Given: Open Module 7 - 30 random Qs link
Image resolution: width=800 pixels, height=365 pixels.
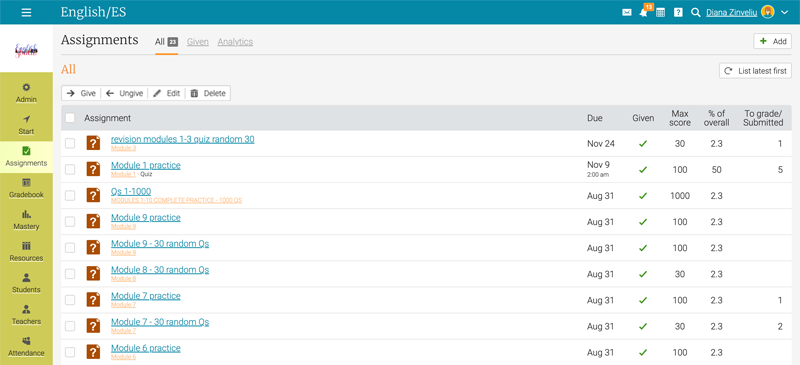Looking at the screenshot, I should tap(160, 322).
